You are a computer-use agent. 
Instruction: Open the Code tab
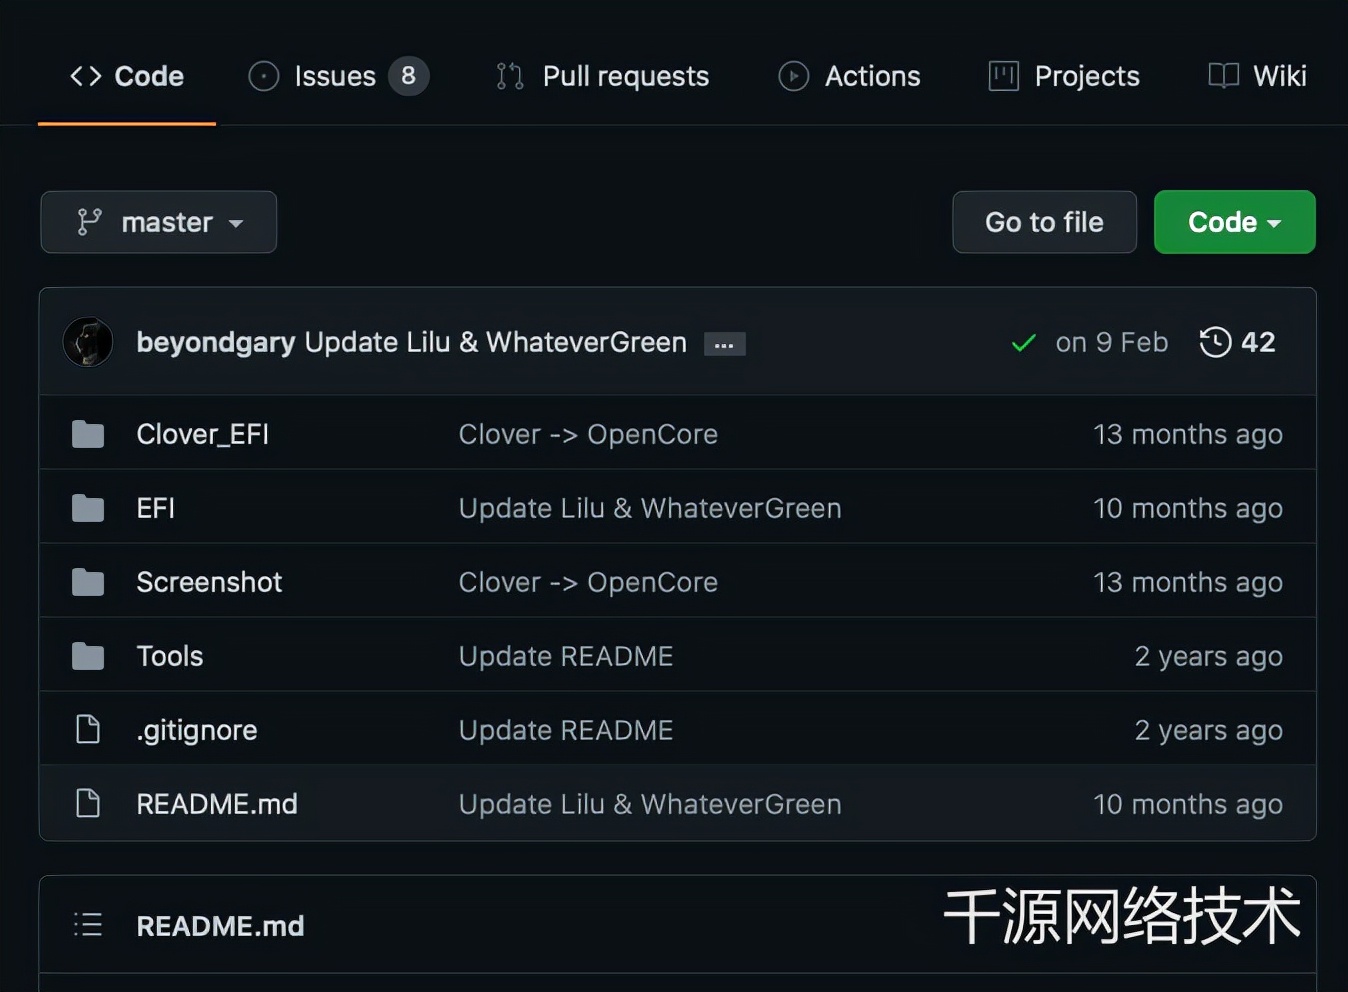(x=127, y=76)
